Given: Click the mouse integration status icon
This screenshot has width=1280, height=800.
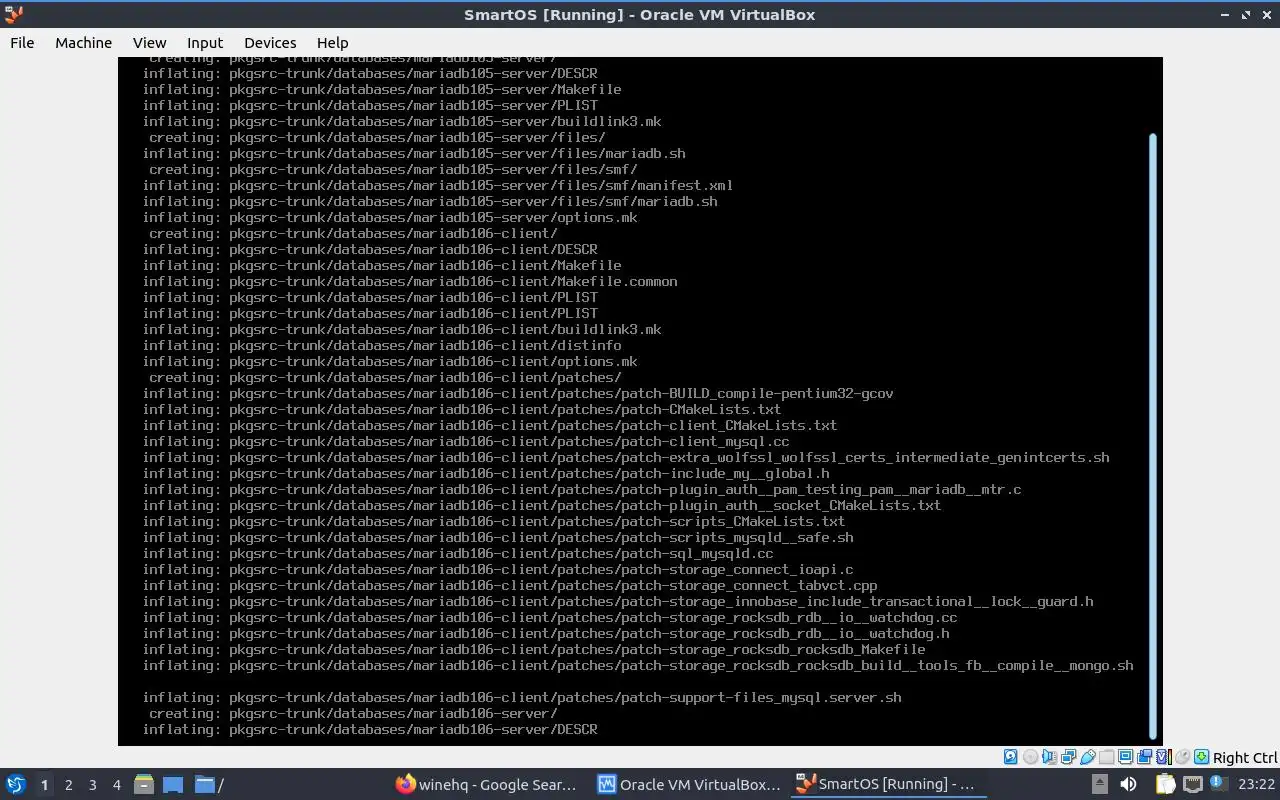Looking at the screenshot, I should (1182, 757).
